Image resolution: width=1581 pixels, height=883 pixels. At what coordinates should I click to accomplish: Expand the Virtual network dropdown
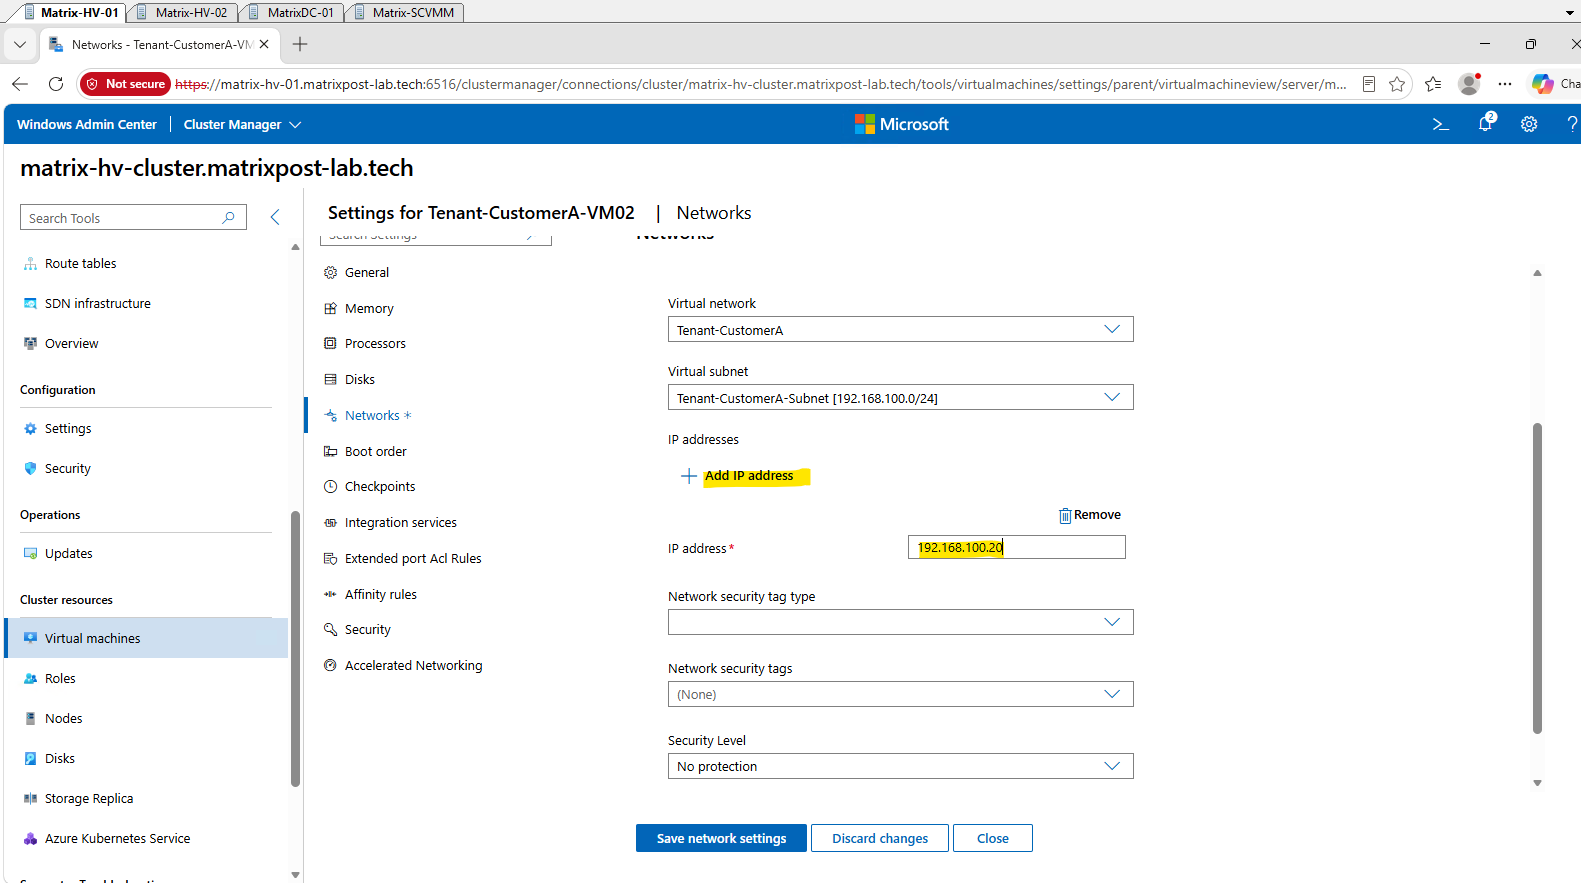click(x=900, y=330)
